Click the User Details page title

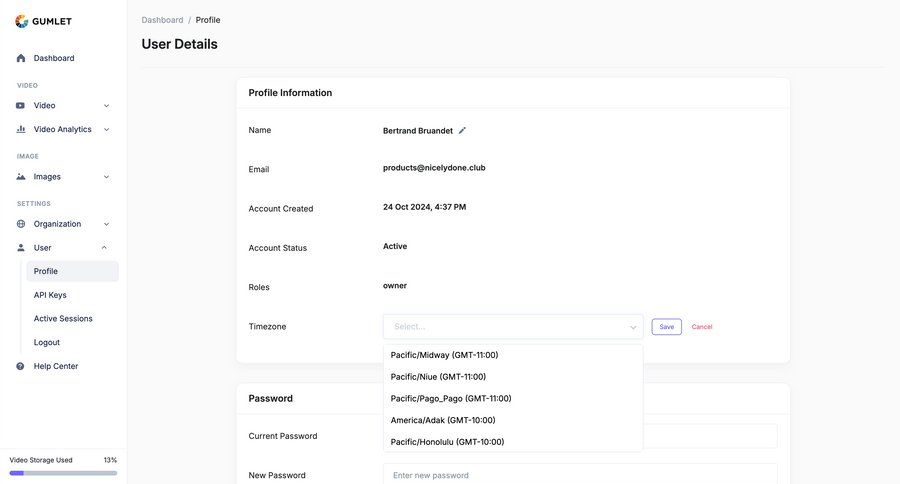coord(180,44)
